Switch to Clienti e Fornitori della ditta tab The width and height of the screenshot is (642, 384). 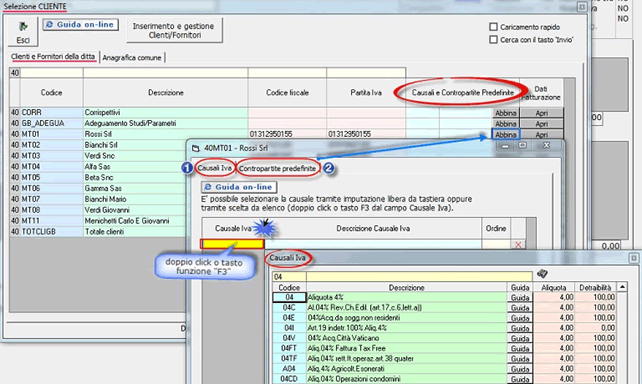(53, 57)
